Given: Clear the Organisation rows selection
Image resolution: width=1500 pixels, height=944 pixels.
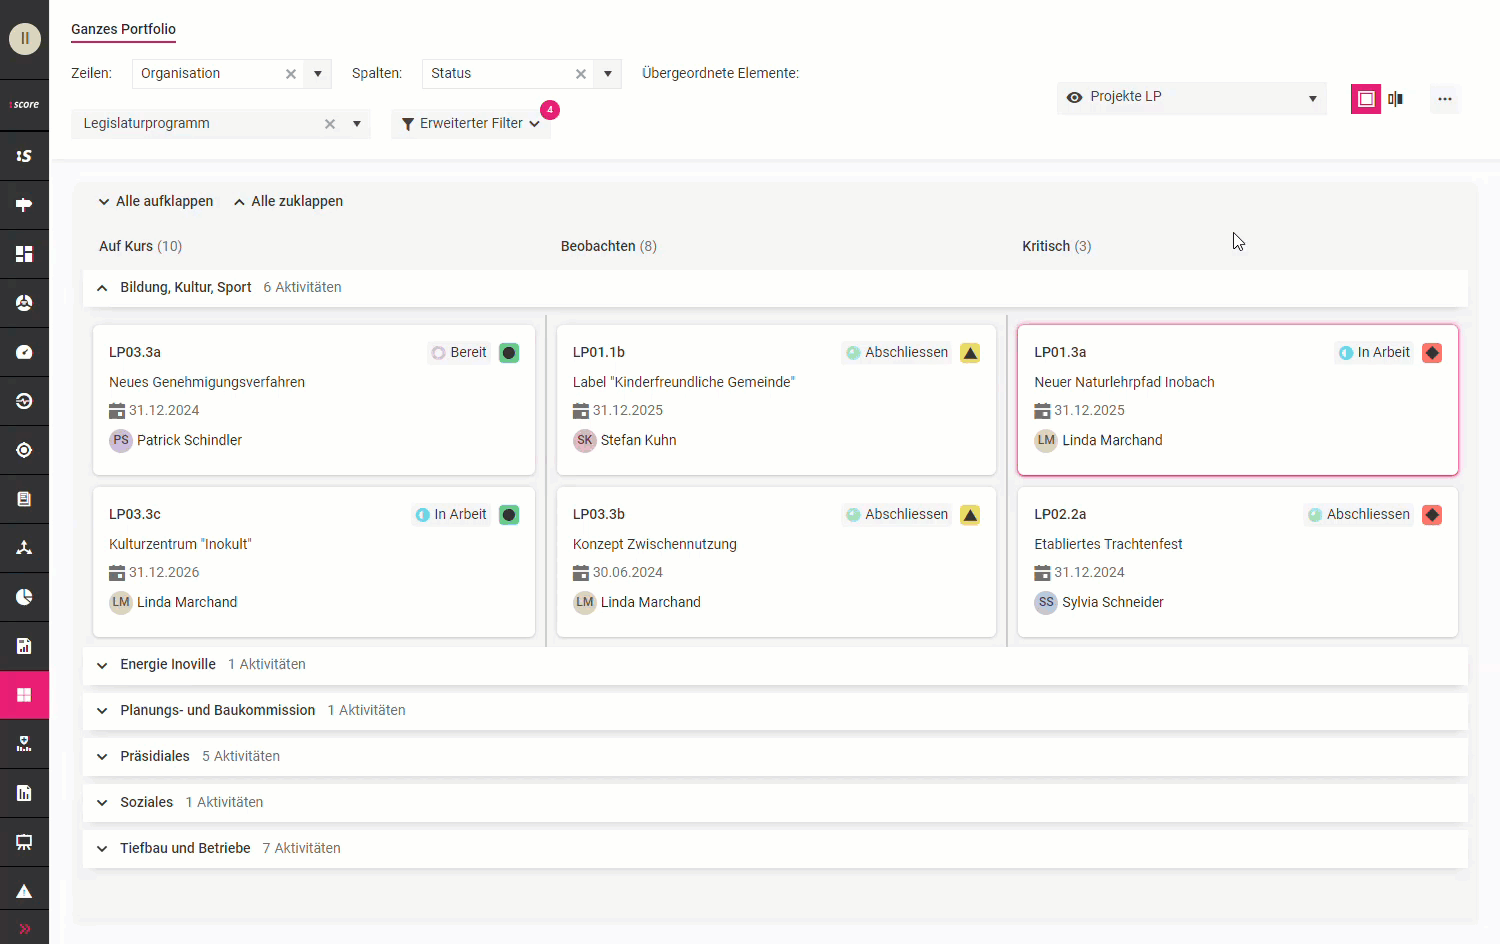Looking at the screenshot, I should 291,74.
